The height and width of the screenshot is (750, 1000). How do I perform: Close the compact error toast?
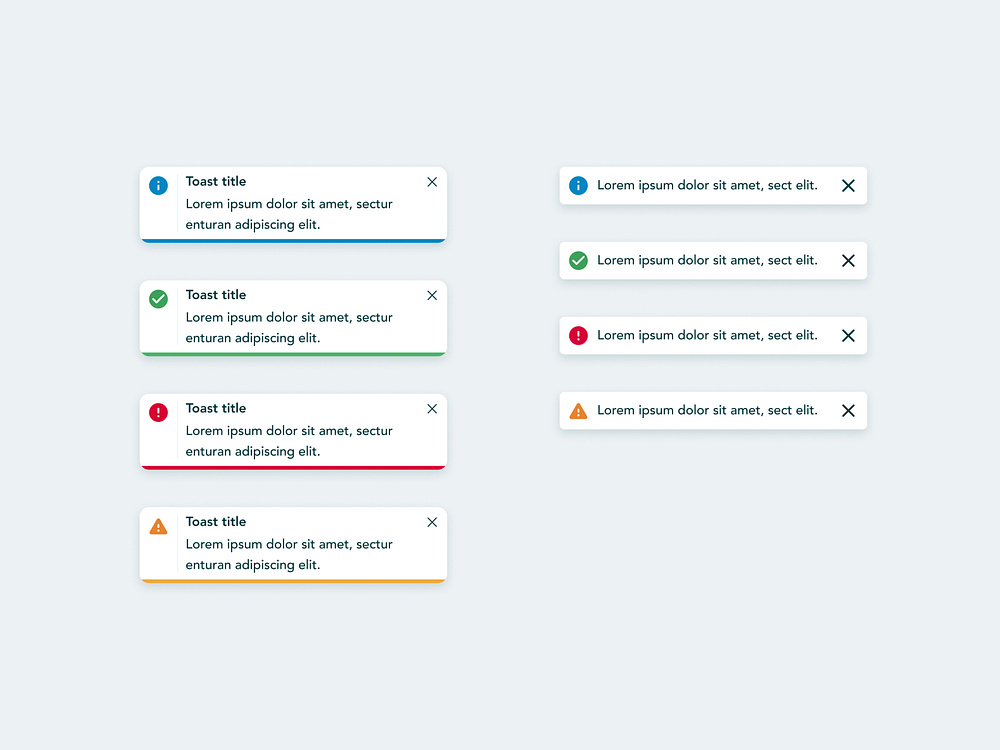[848, 336]
